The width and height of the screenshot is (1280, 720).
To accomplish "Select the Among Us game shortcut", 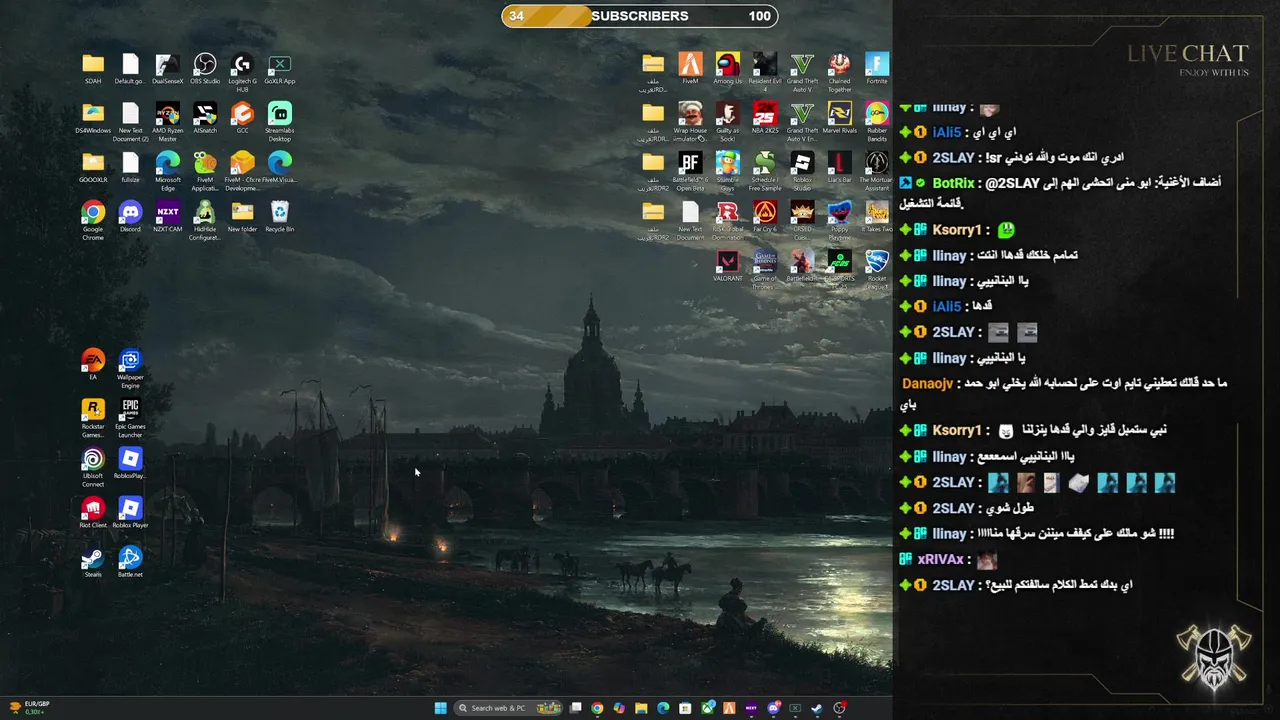I will [x=728, y=69].
